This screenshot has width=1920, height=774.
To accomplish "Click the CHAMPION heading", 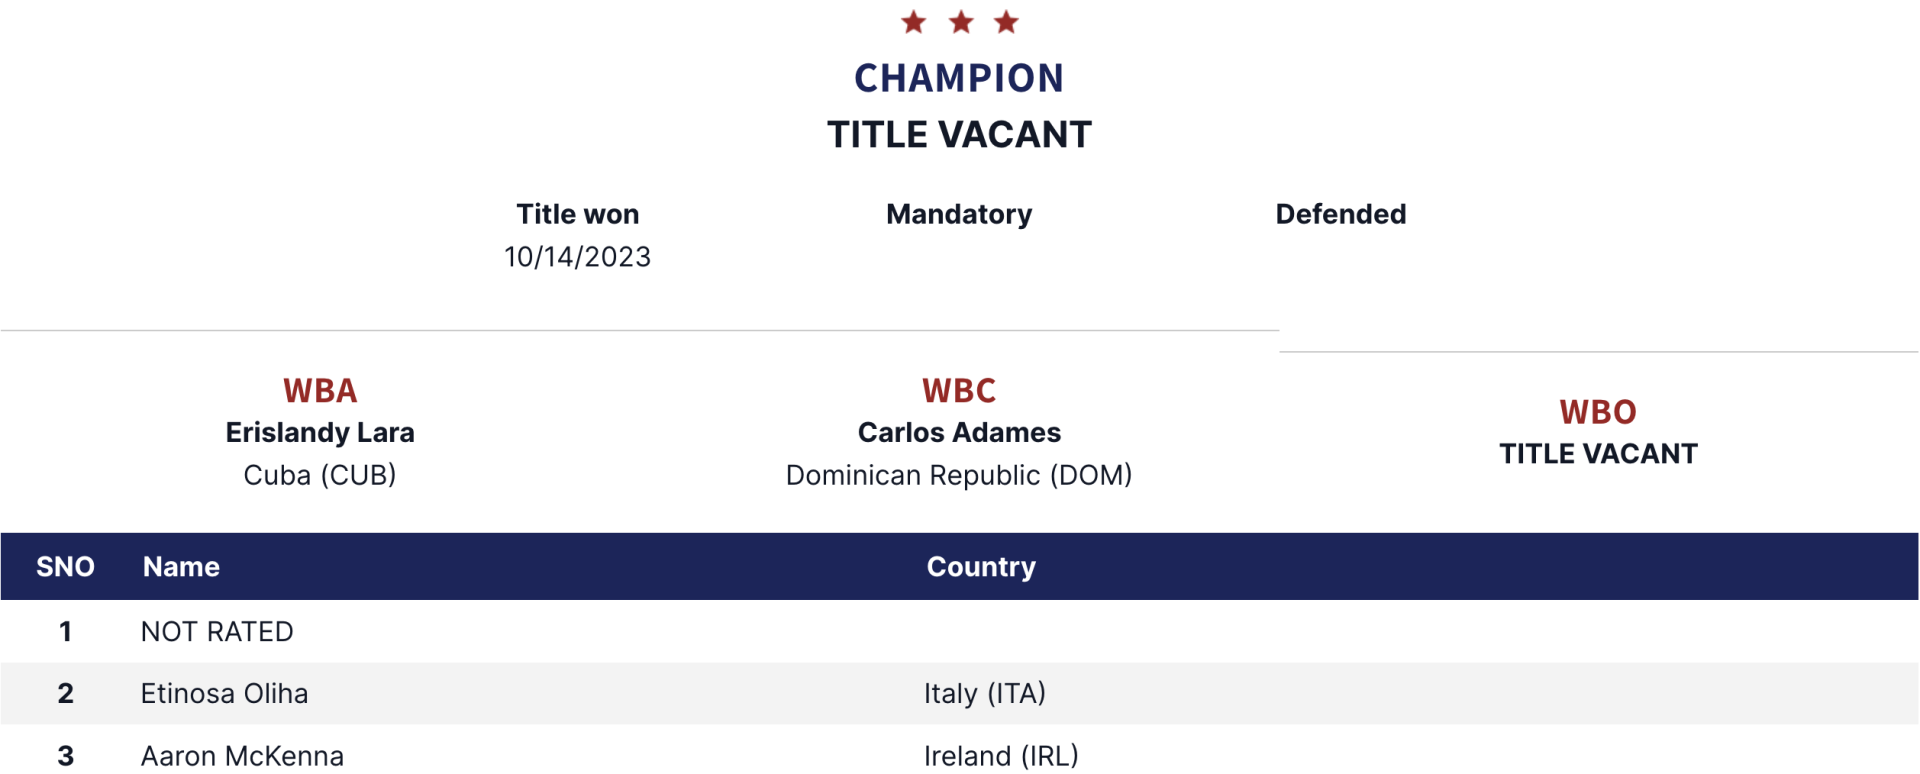I will [959, 78].
